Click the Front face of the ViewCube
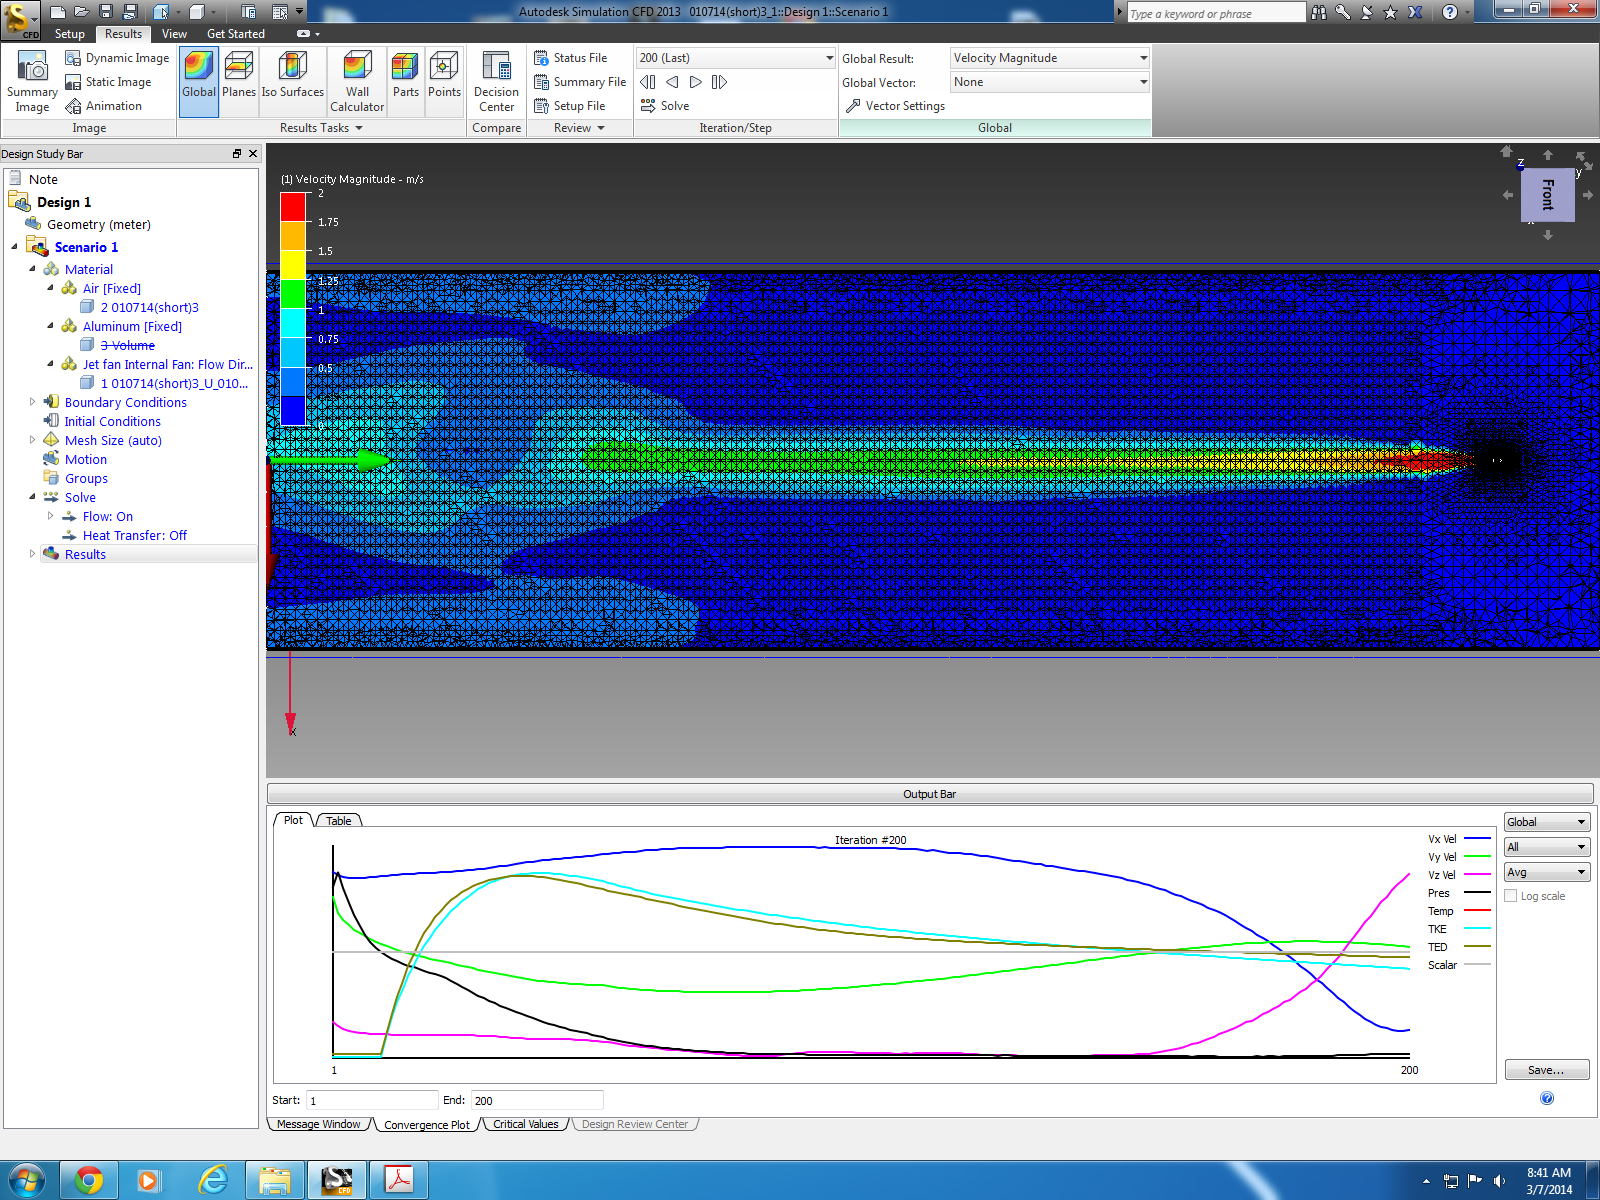1600x1200 pixels. tap(1547, 195)
